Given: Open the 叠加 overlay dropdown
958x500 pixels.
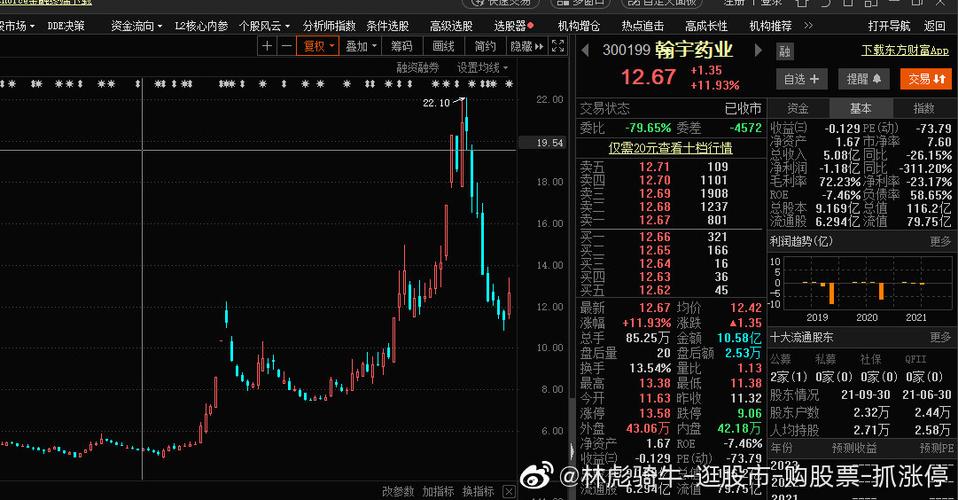Looking at the screenshot, I should pos(360,46).
